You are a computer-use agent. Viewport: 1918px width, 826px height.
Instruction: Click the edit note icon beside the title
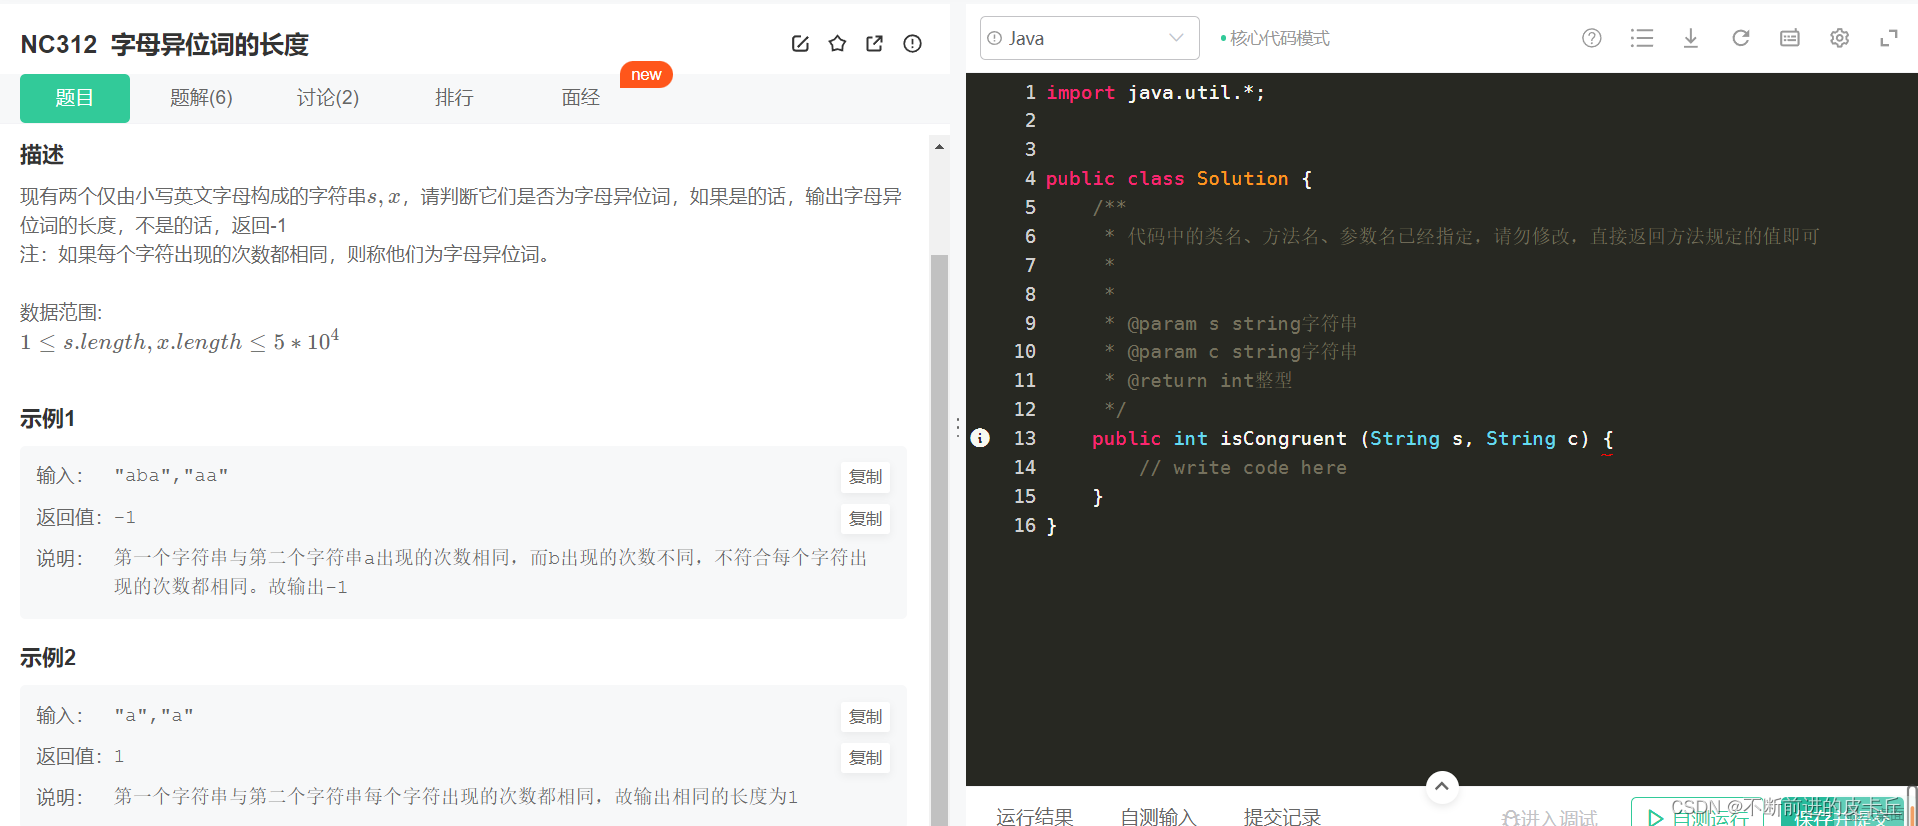pos(800,43)
